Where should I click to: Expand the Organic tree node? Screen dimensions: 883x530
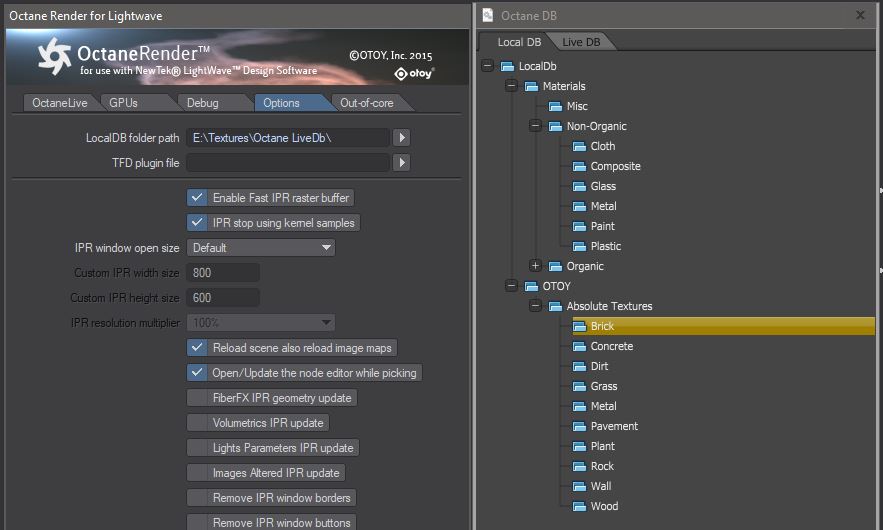(x=536, y=265)
